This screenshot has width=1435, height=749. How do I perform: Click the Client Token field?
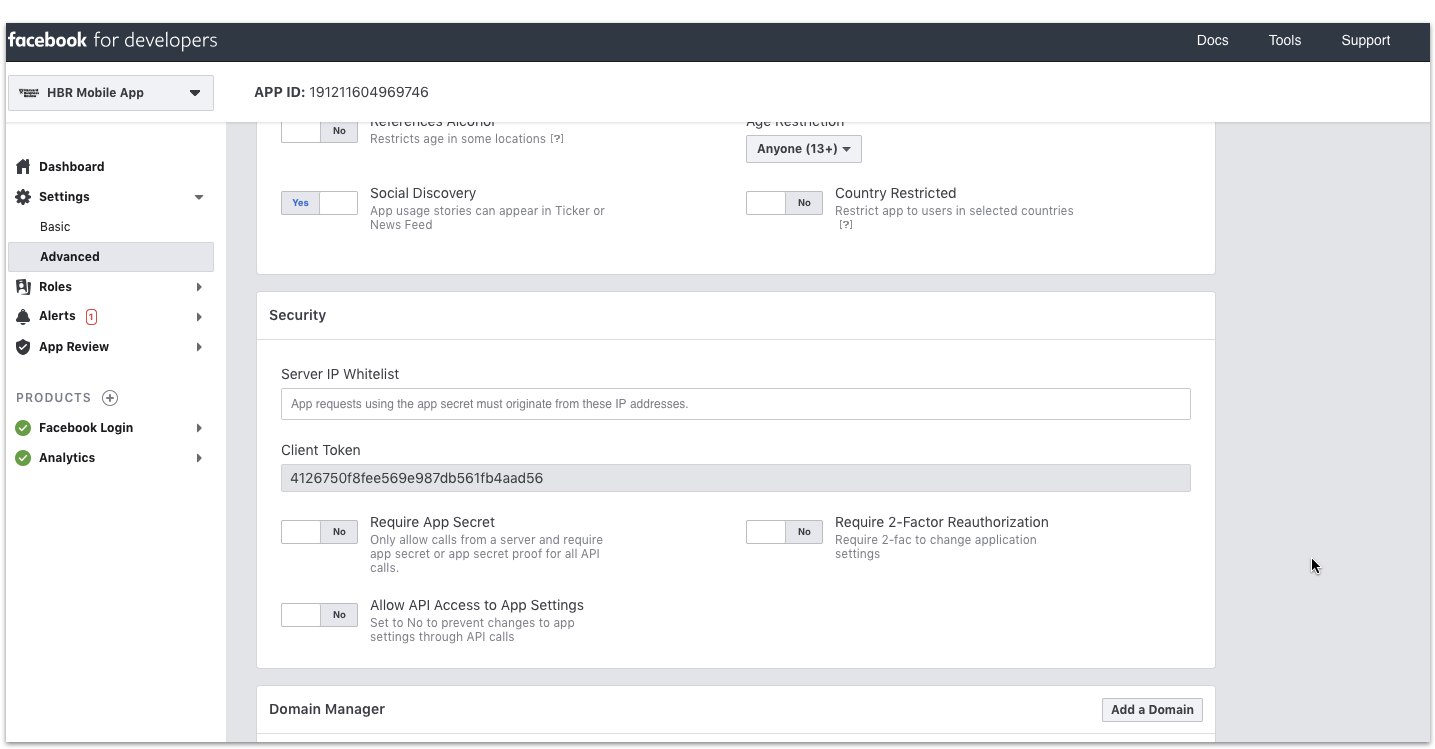(735, 478)
